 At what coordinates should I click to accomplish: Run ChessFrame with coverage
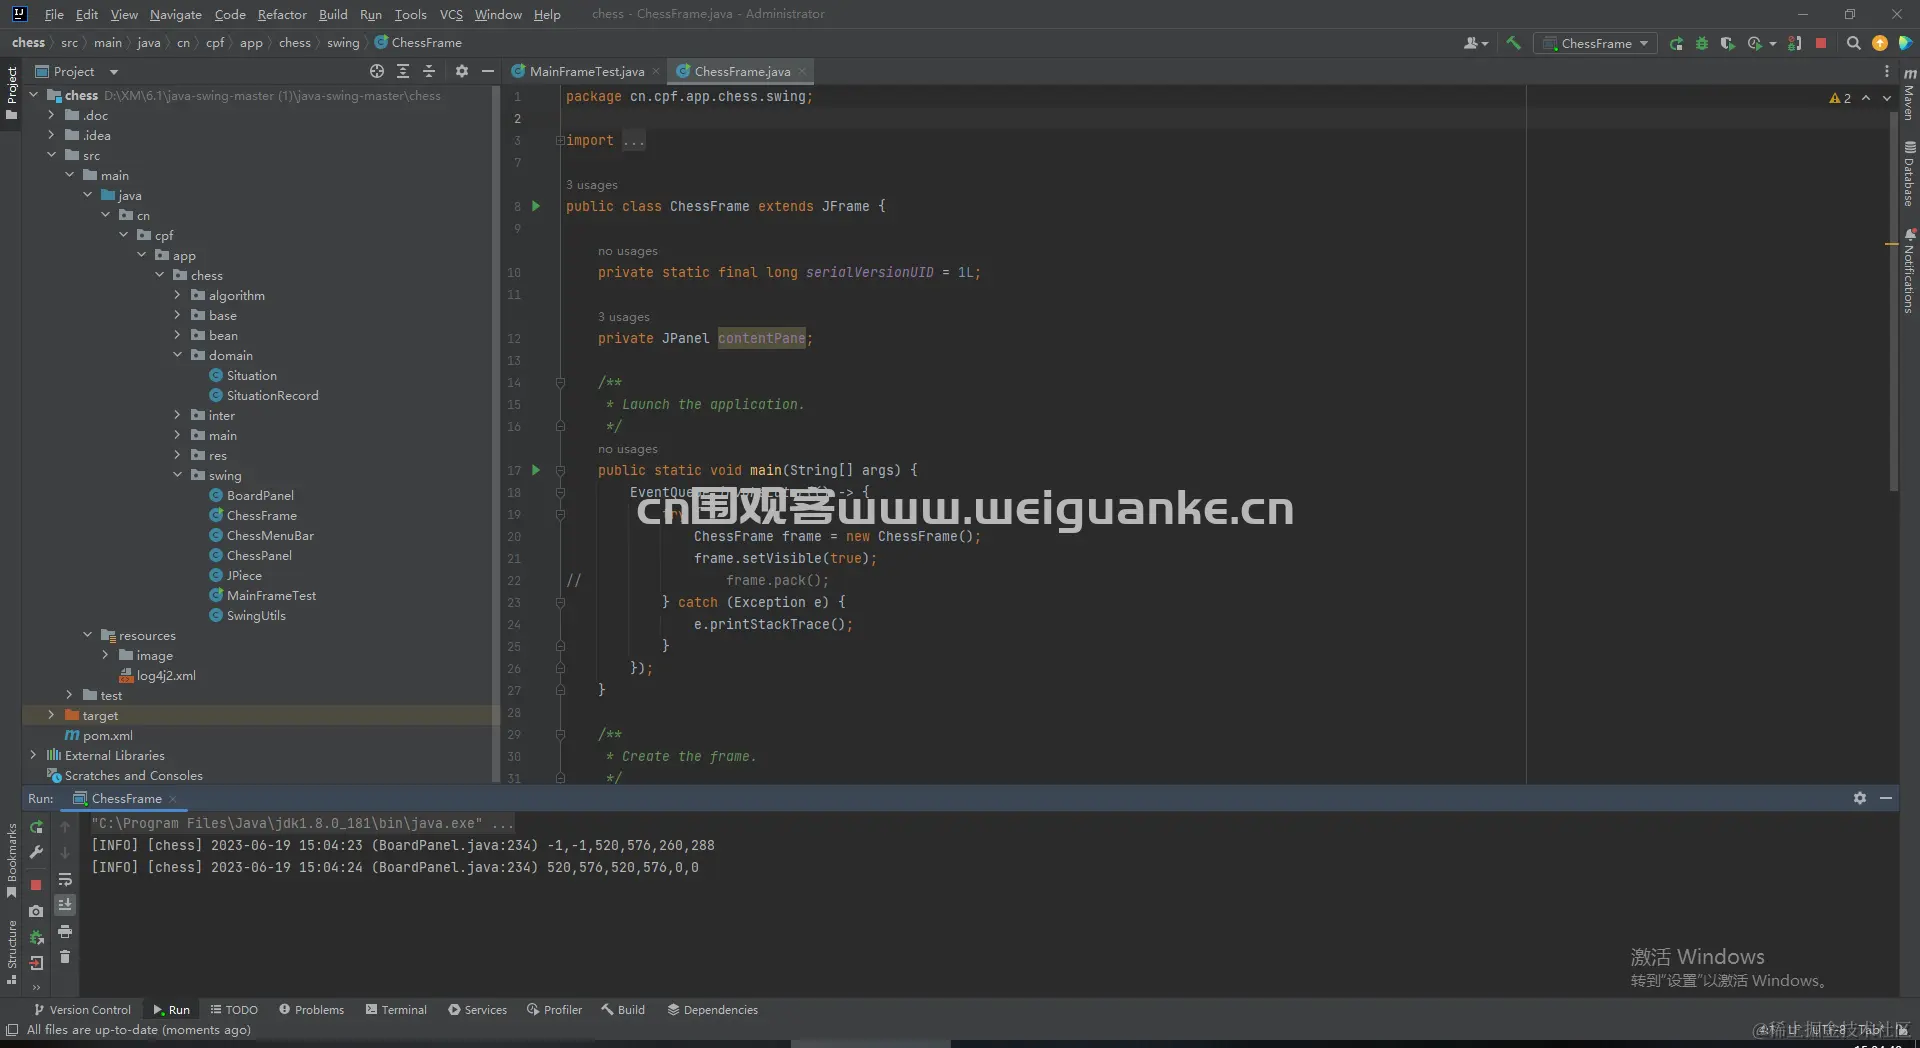tap(1727, 43)
